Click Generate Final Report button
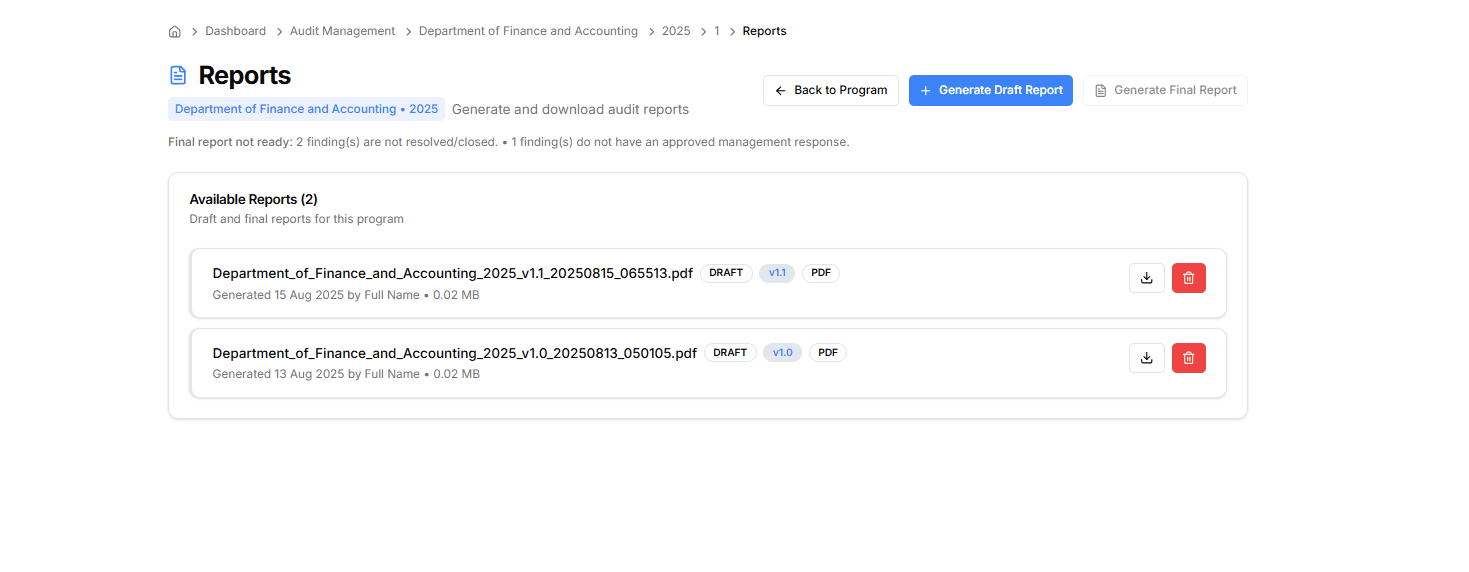The image size is (1469, 572). (x=1165, y=90)
